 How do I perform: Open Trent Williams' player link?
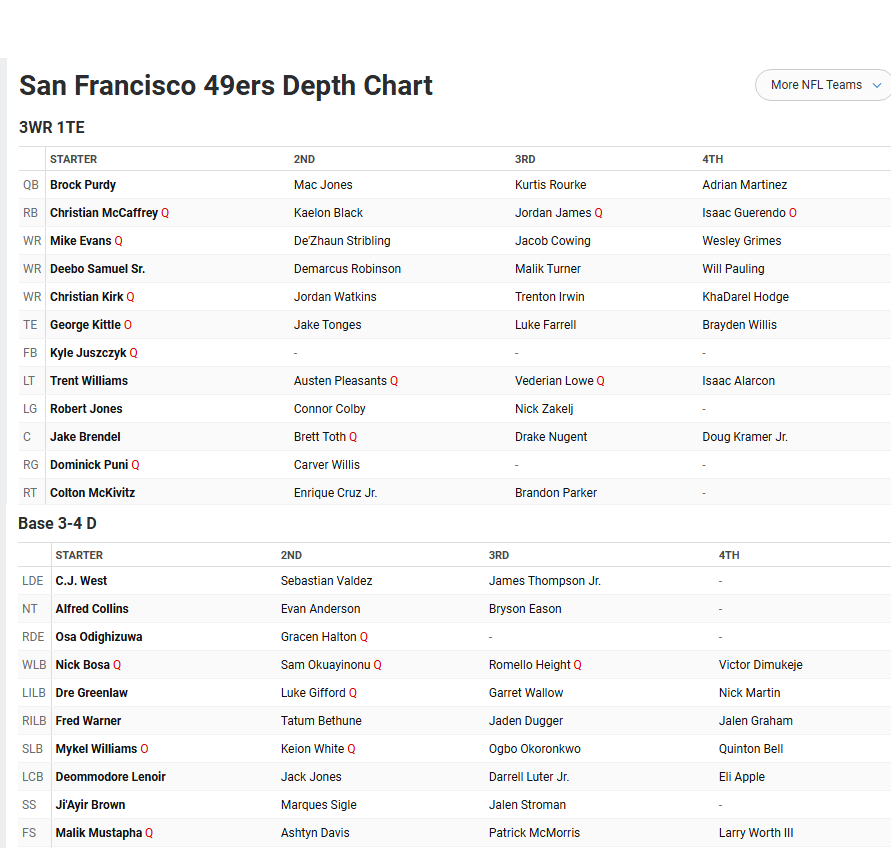pos(89,381)
